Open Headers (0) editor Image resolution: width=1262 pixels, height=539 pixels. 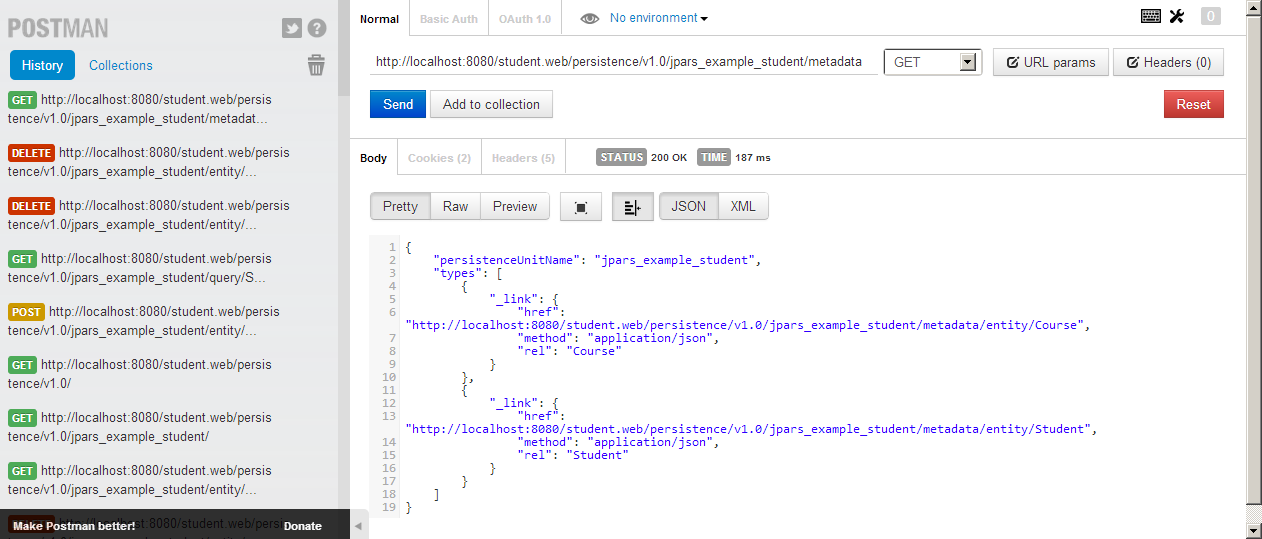coord(1168,62)
